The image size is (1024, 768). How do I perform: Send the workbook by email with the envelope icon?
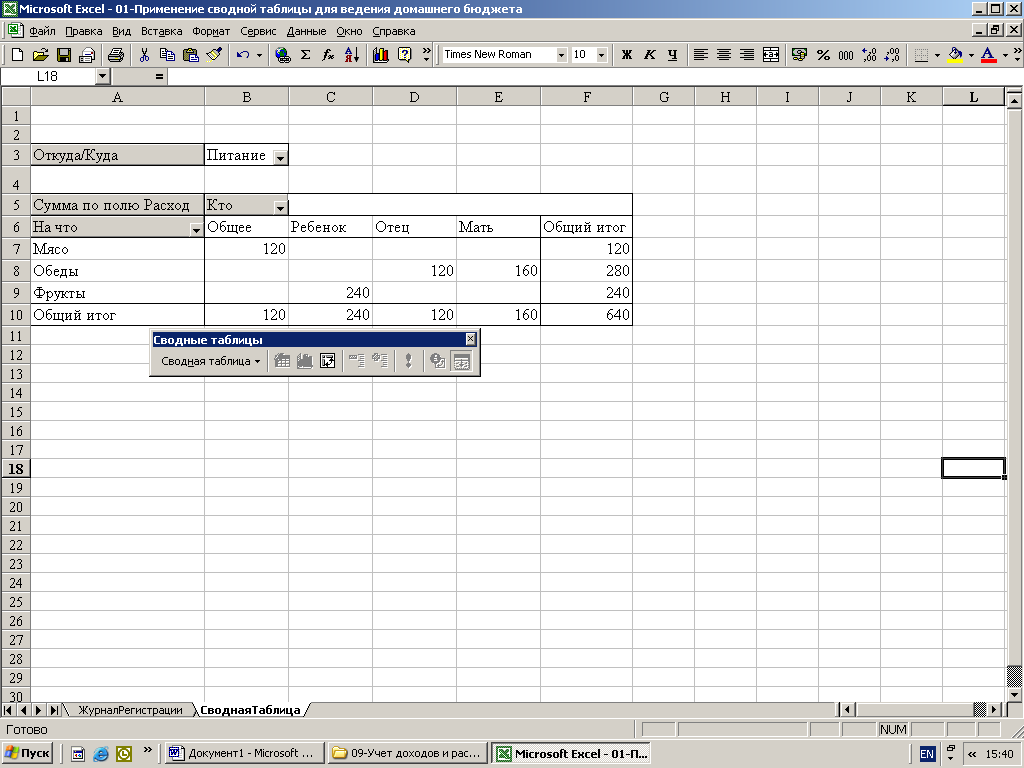point(86,55)
